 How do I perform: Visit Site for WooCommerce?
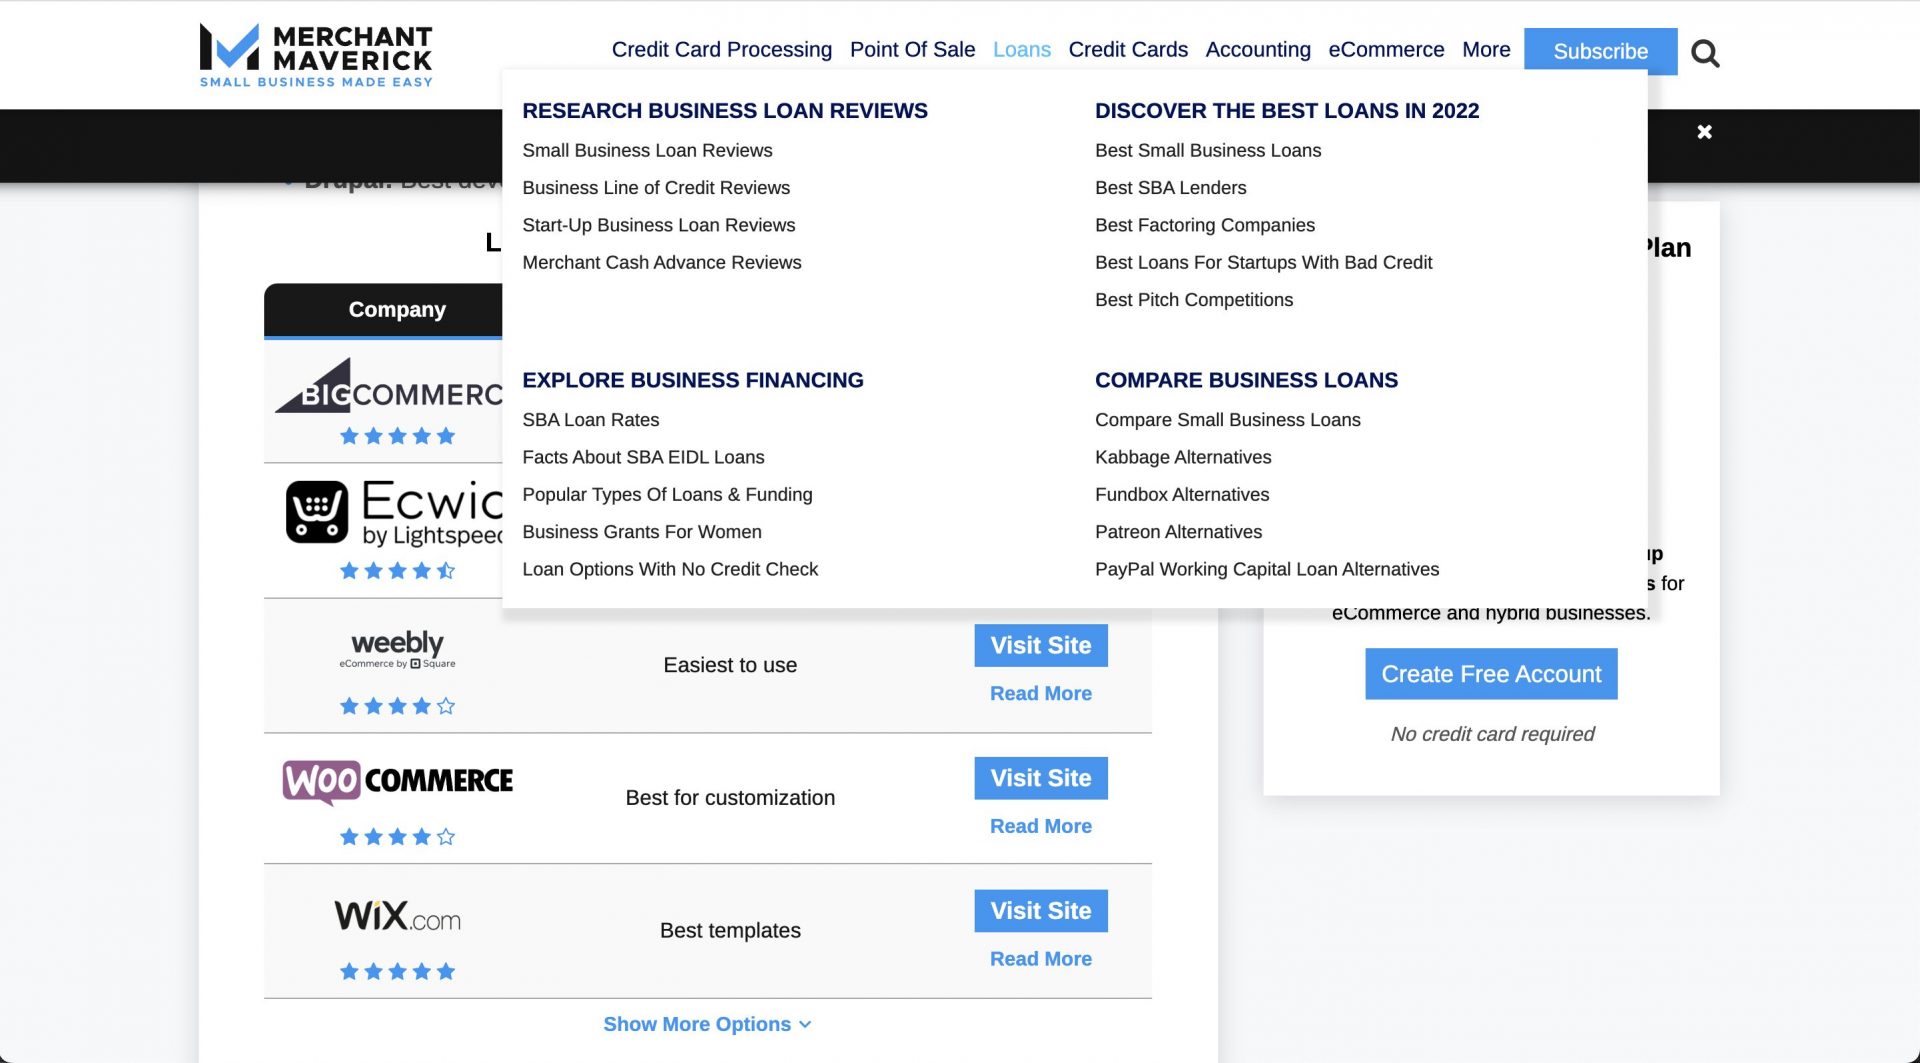(1041, 778)
